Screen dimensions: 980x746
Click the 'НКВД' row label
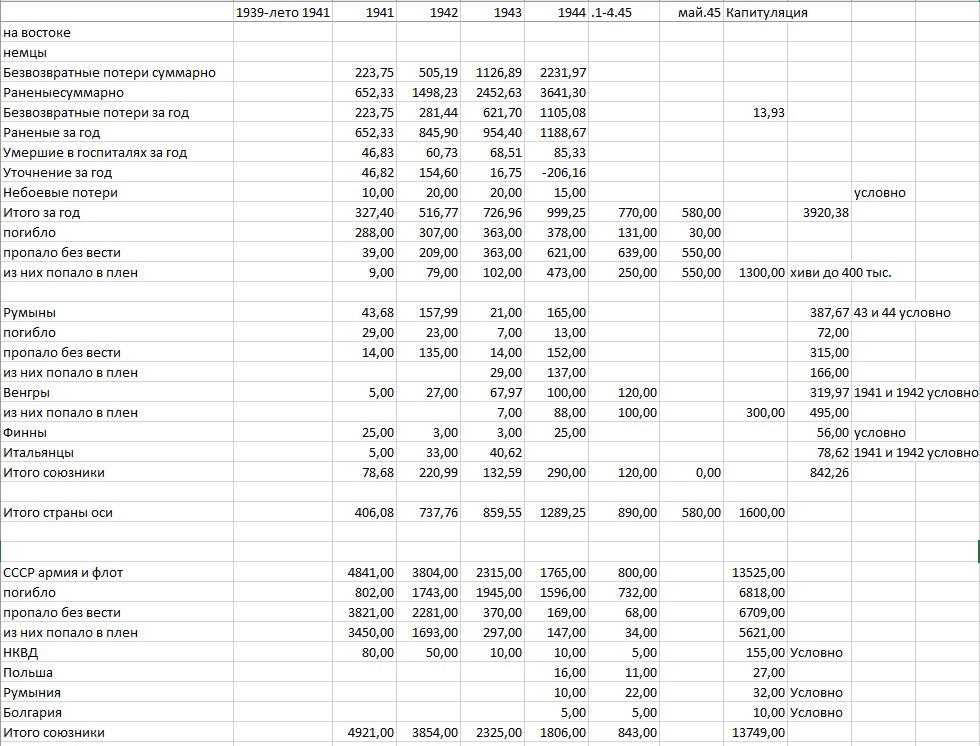coord(118,652)
